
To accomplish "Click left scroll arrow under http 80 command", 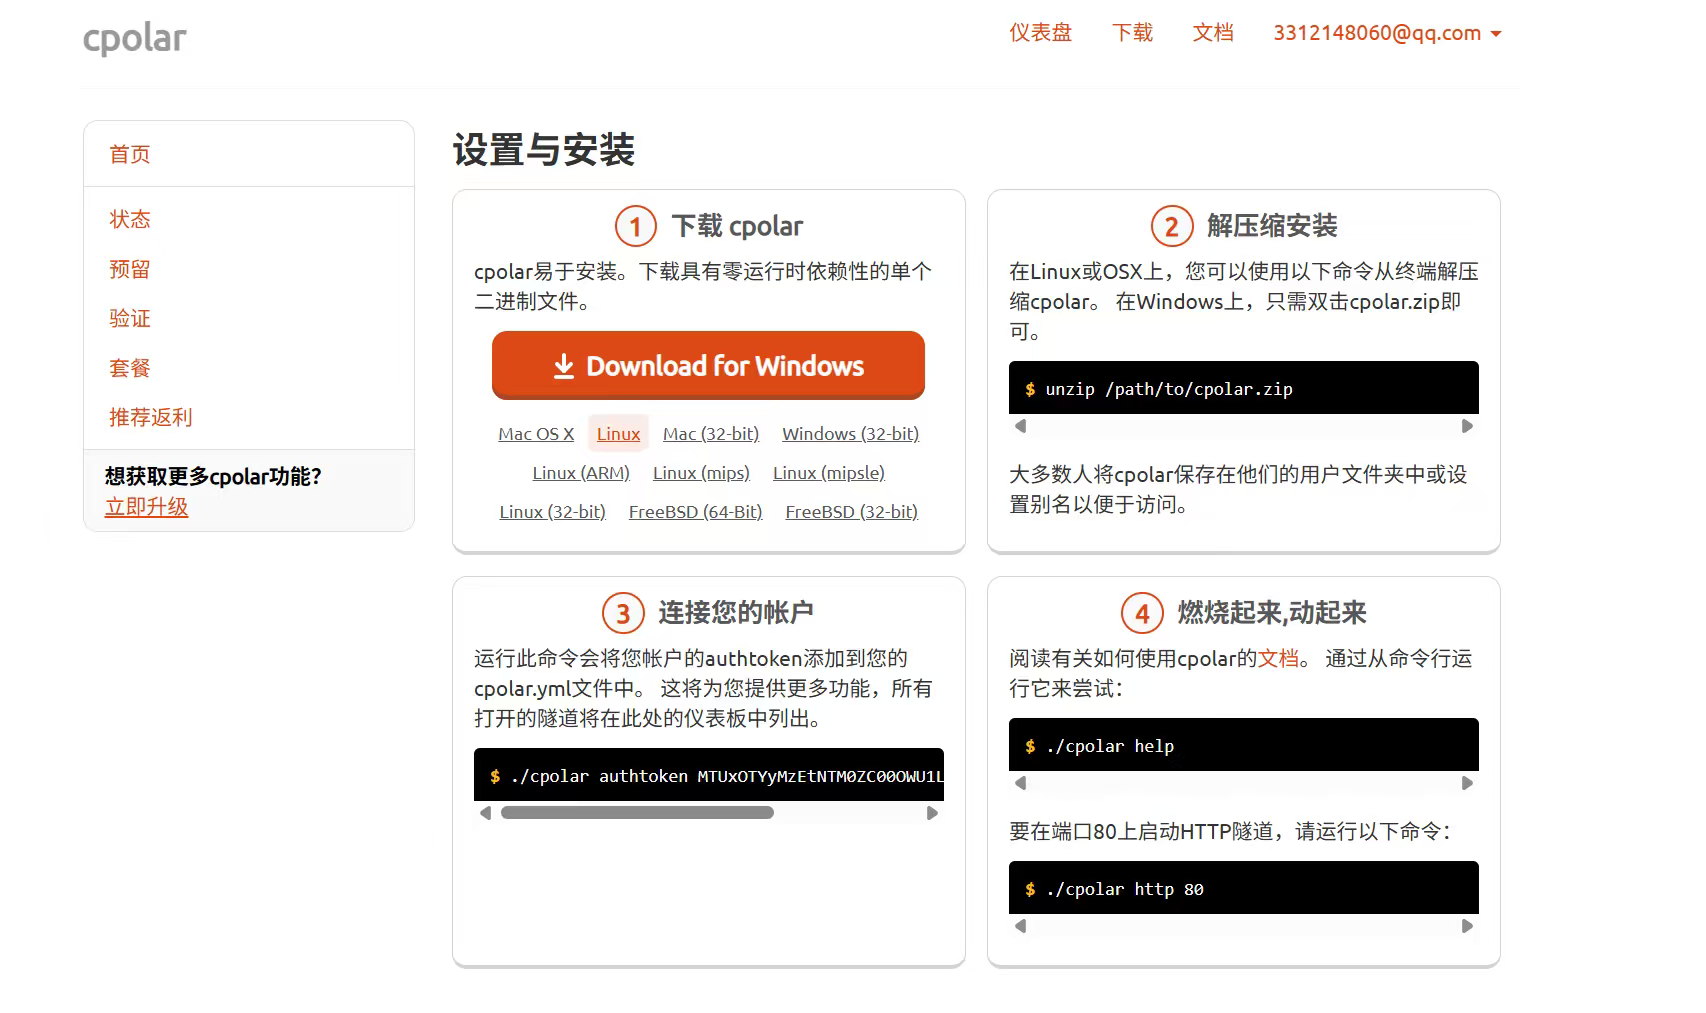I will point(1020,926).
